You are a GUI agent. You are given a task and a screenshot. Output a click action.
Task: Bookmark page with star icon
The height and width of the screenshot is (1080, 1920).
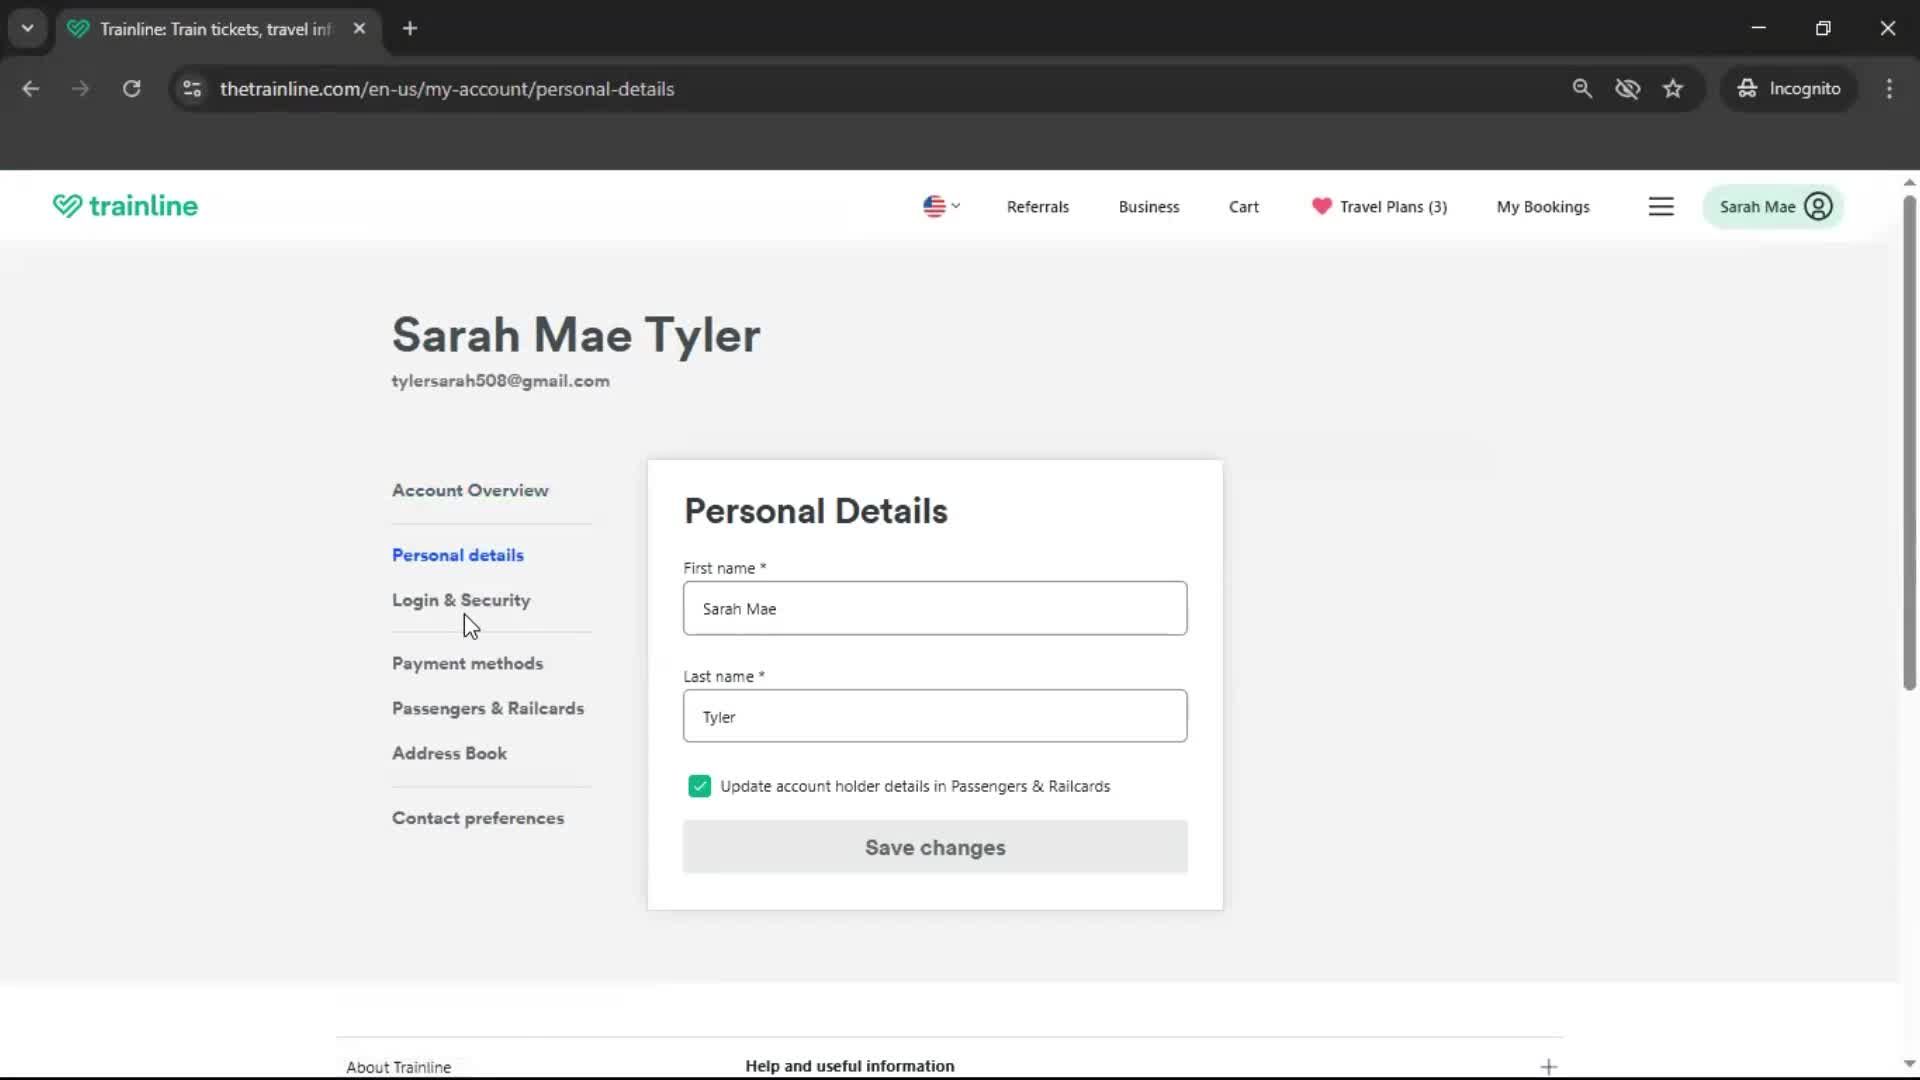point(1673,89)
